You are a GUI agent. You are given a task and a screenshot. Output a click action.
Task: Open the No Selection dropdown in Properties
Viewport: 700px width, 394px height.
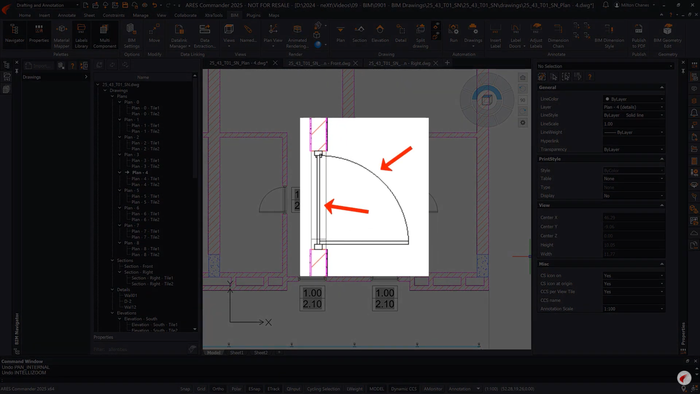click(605, 66)
